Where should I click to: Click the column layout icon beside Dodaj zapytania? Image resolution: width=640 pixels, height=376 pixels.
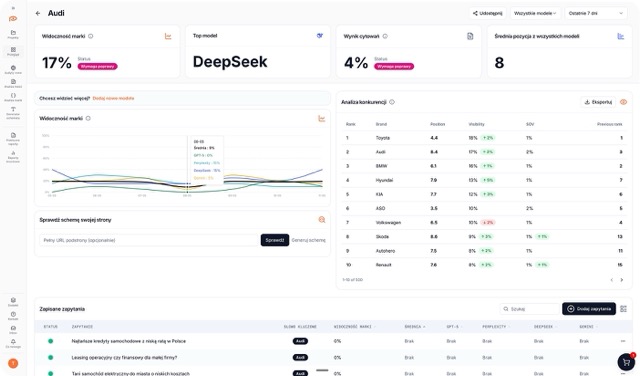point(623,309)
